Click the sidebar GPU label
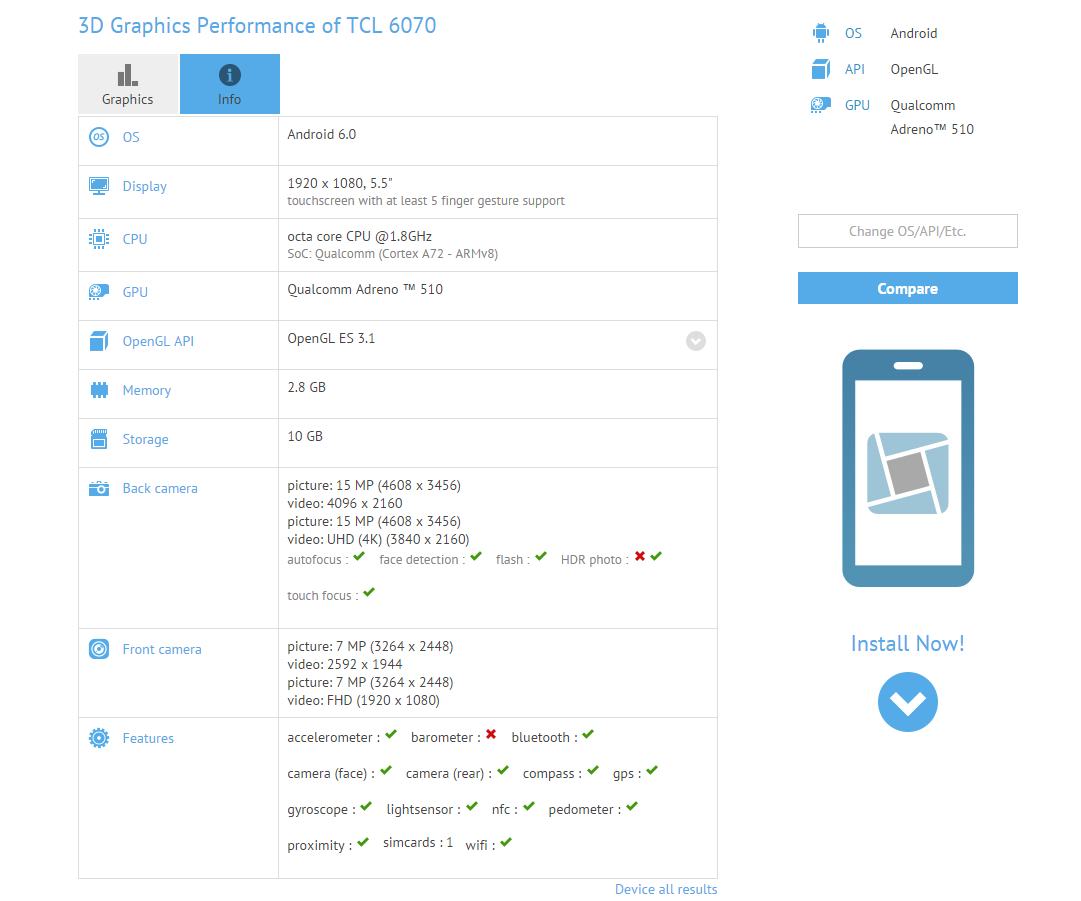Viewport: 1081px width, 901px height. pos(857,105)
